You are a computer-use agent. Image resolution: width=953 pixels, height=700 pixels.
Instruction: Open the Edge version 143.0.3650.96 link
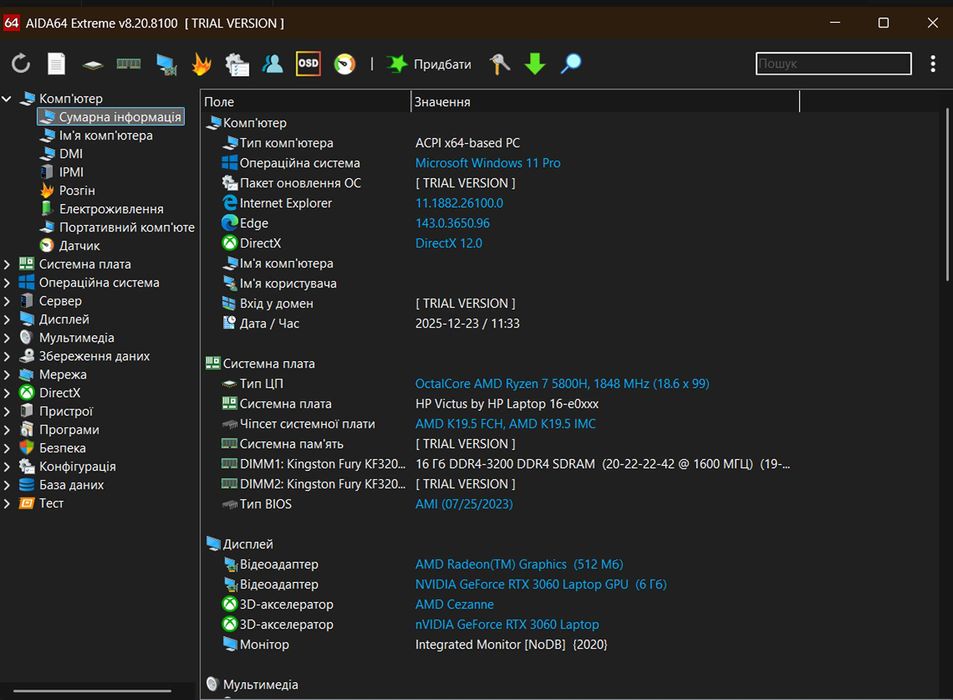[x=452, y=223]
